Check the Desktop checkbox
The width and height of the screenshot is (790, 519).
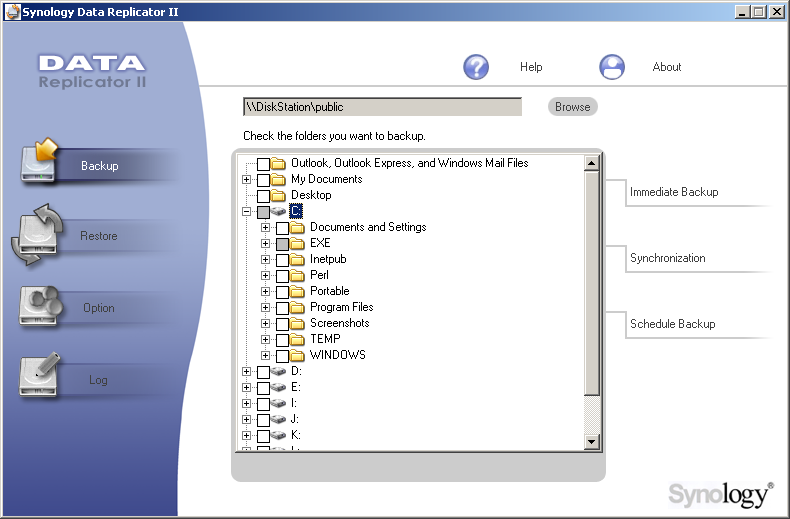263,196
